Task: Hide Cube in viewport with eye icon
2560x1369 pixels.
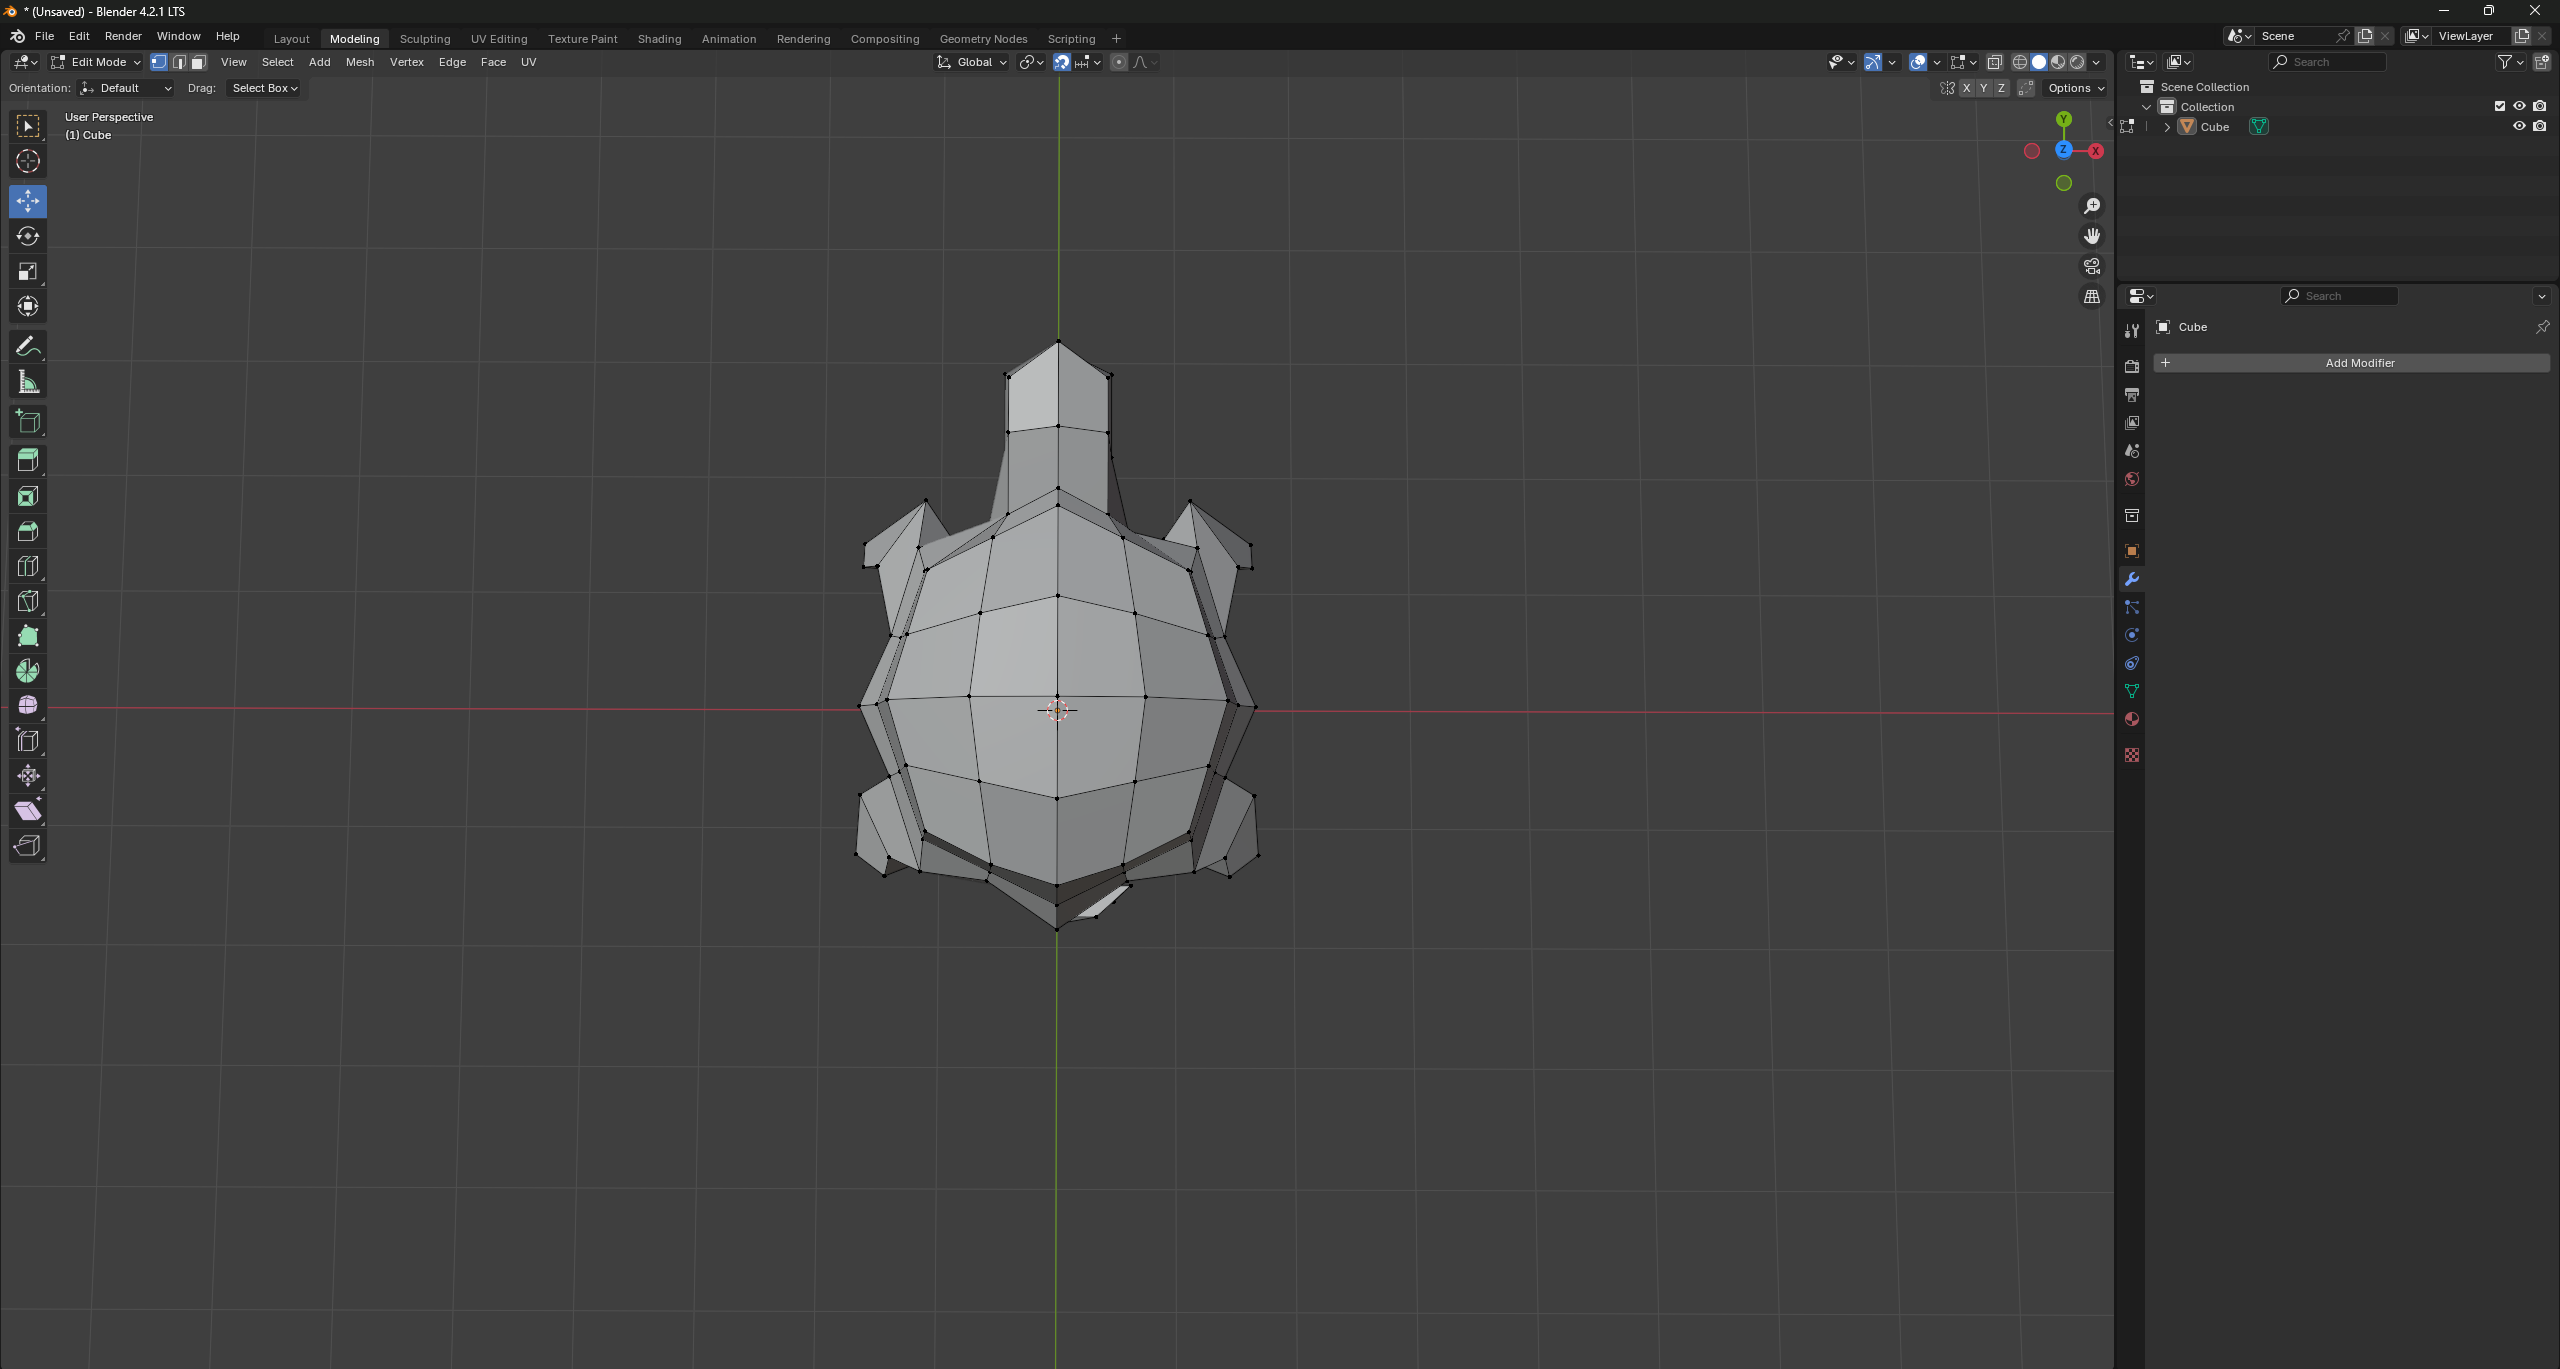Action: pos(2519,127)
